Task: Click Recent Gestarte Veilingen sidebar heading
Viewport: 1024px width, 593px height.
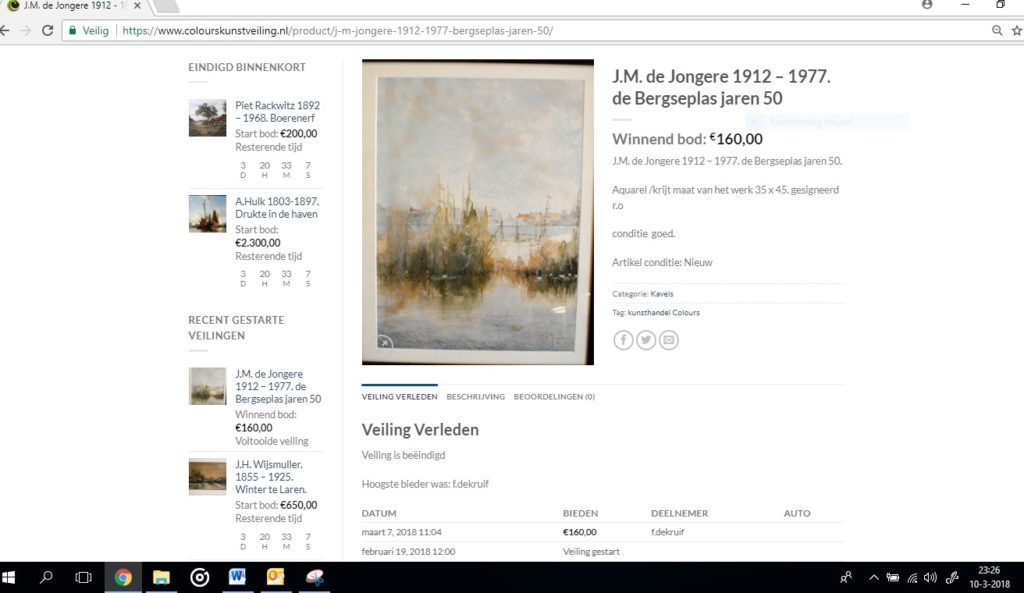Action: point(236,328)
